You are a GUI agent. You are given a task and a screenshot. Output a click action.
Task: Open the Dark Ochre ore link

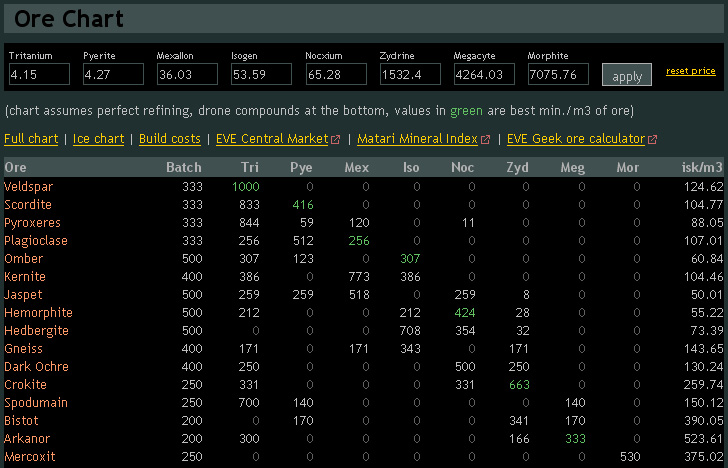[36, 367]
